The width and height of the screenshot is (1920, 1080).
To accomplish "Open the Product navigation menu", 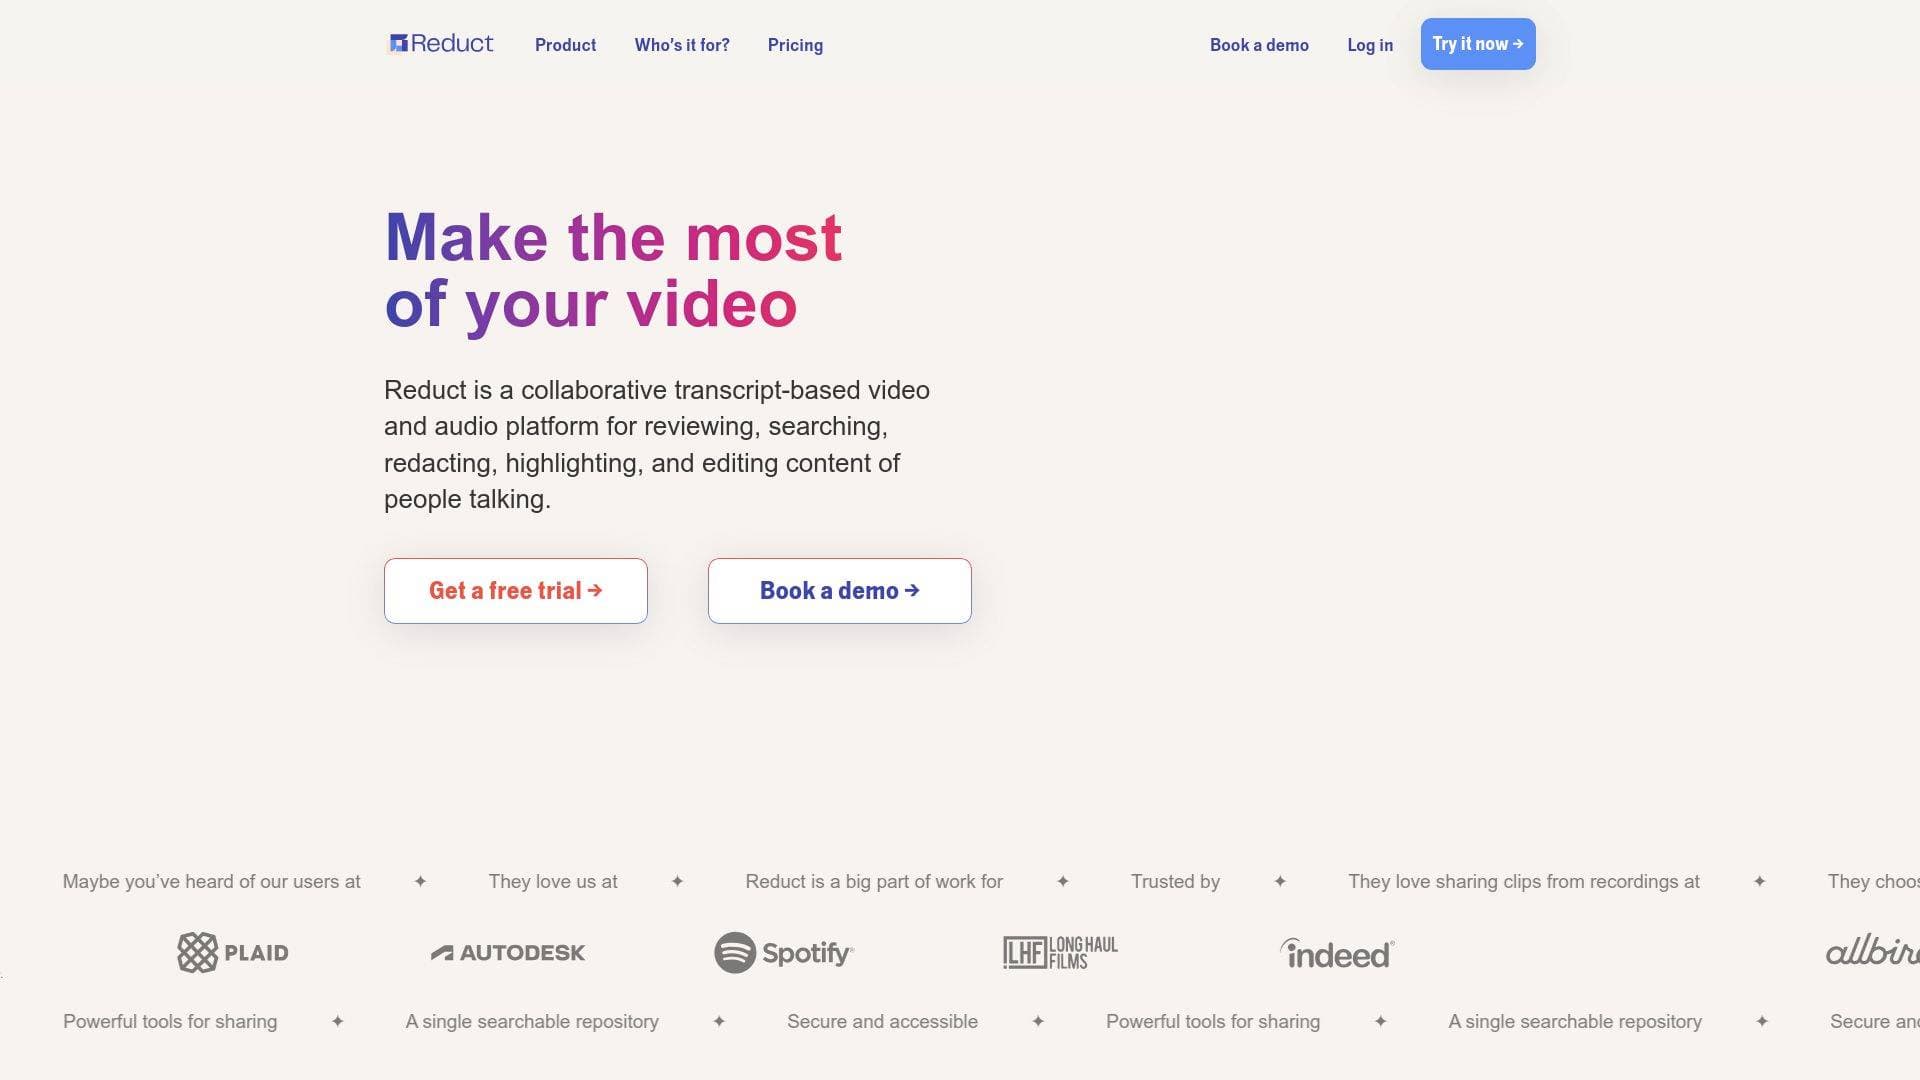I will pyautogui.click(x=565, y=45).
